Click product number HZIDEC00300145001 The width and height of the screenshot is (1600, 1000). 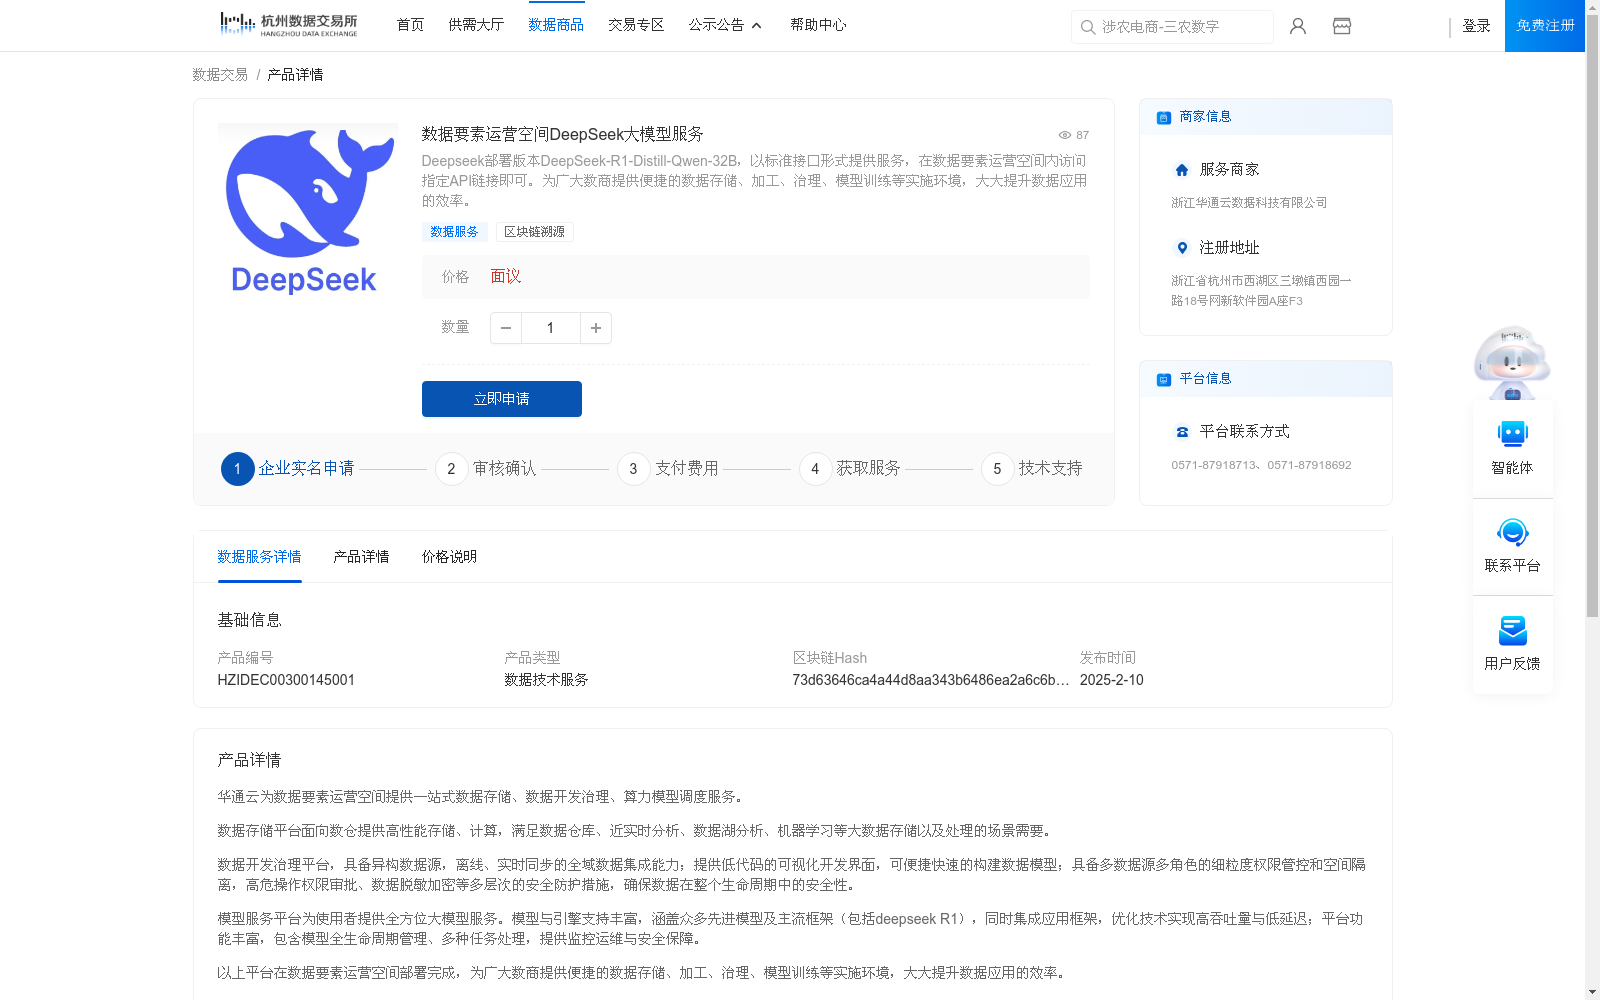(x=286, y=680)
